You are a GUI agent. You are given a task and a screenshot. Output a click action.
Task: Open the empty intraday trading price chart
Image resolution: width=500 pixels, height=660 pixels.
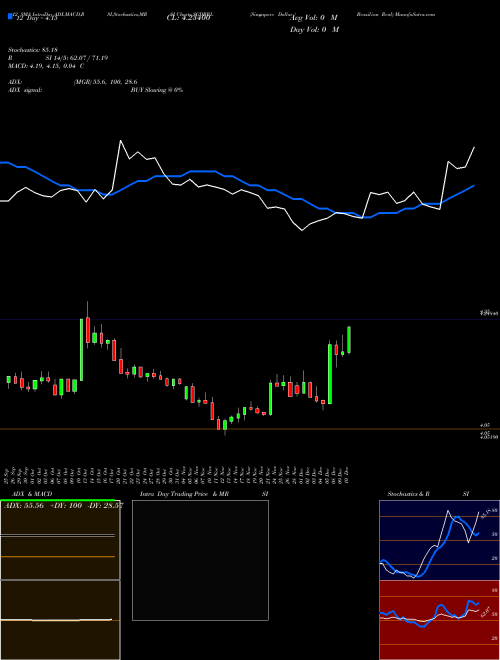(200, 560)
